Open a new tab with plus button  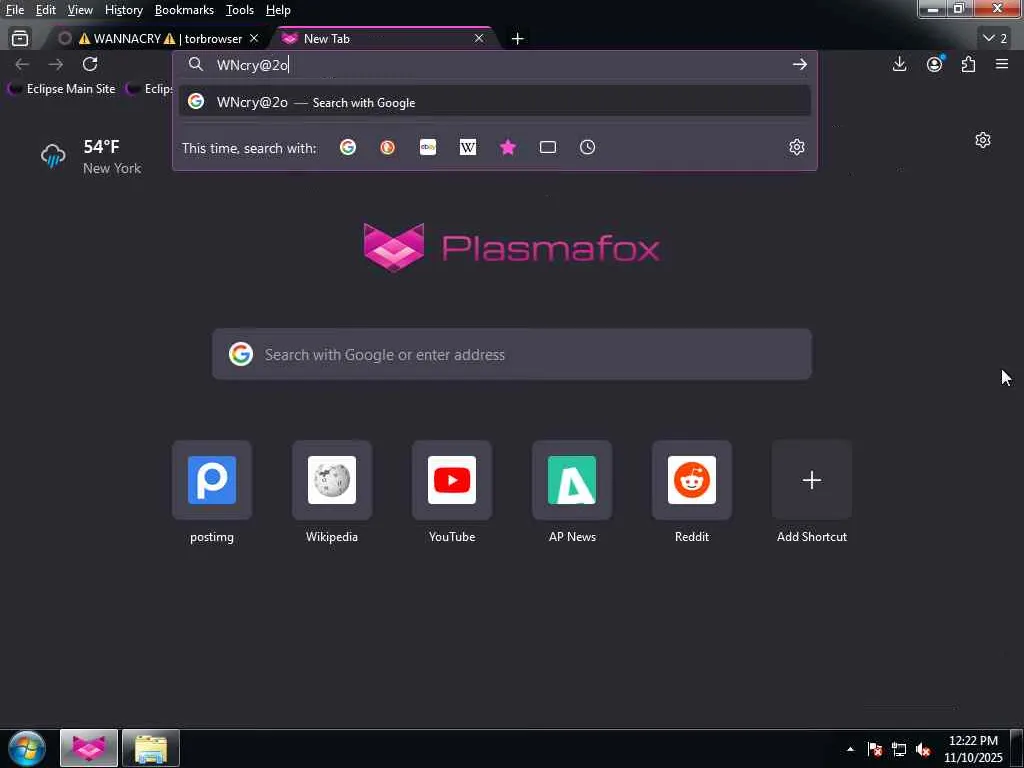tap(517, 39)
